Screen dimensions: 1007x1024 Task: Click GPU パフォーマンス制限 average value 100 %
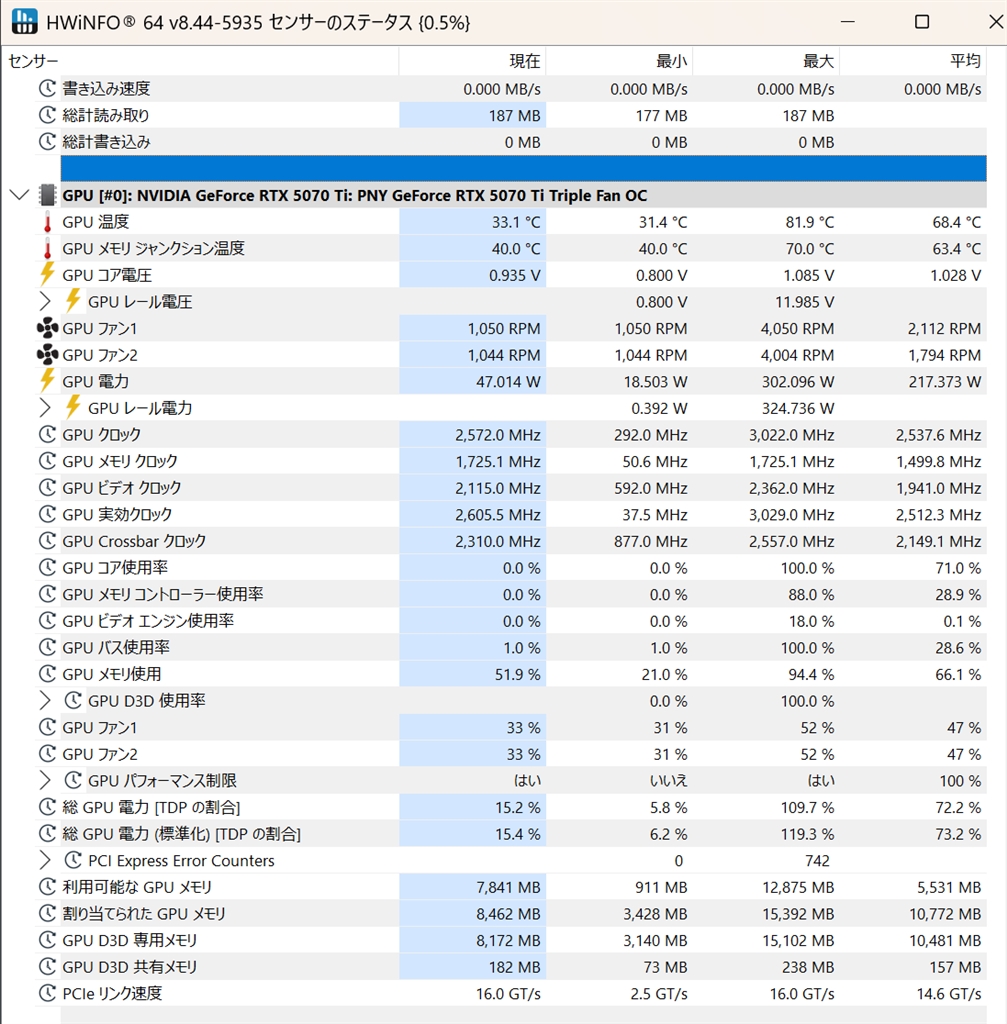[x=960, y=780]
